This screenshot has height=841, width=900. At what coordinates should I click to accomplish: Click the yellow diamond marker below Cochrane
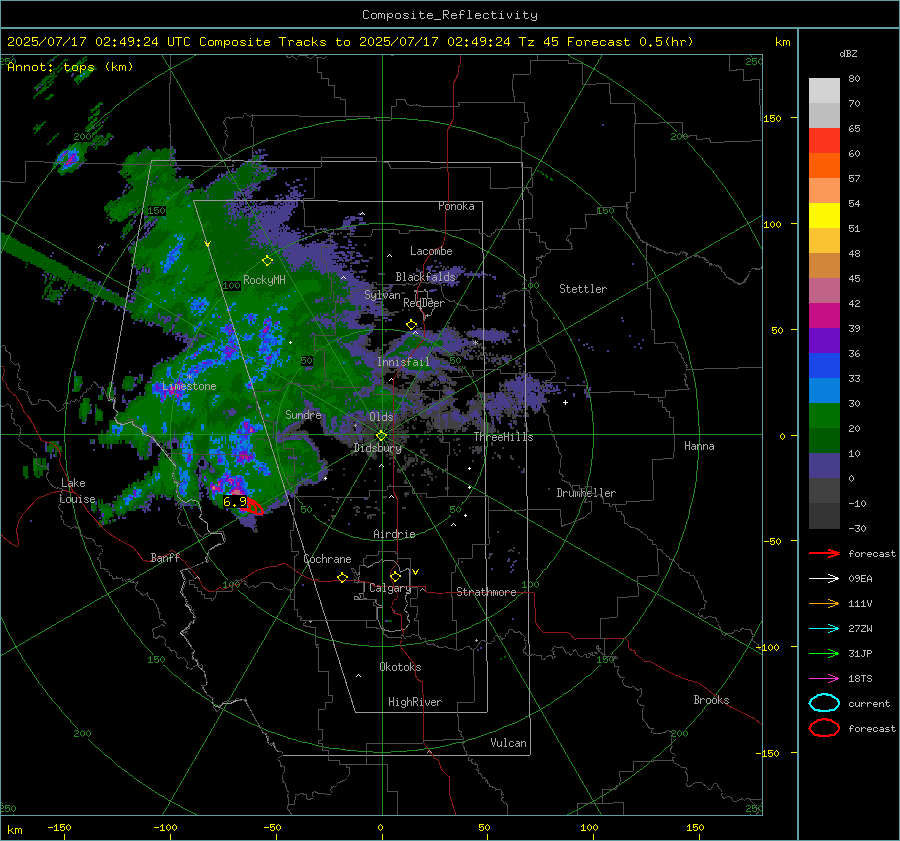(343, 578)
